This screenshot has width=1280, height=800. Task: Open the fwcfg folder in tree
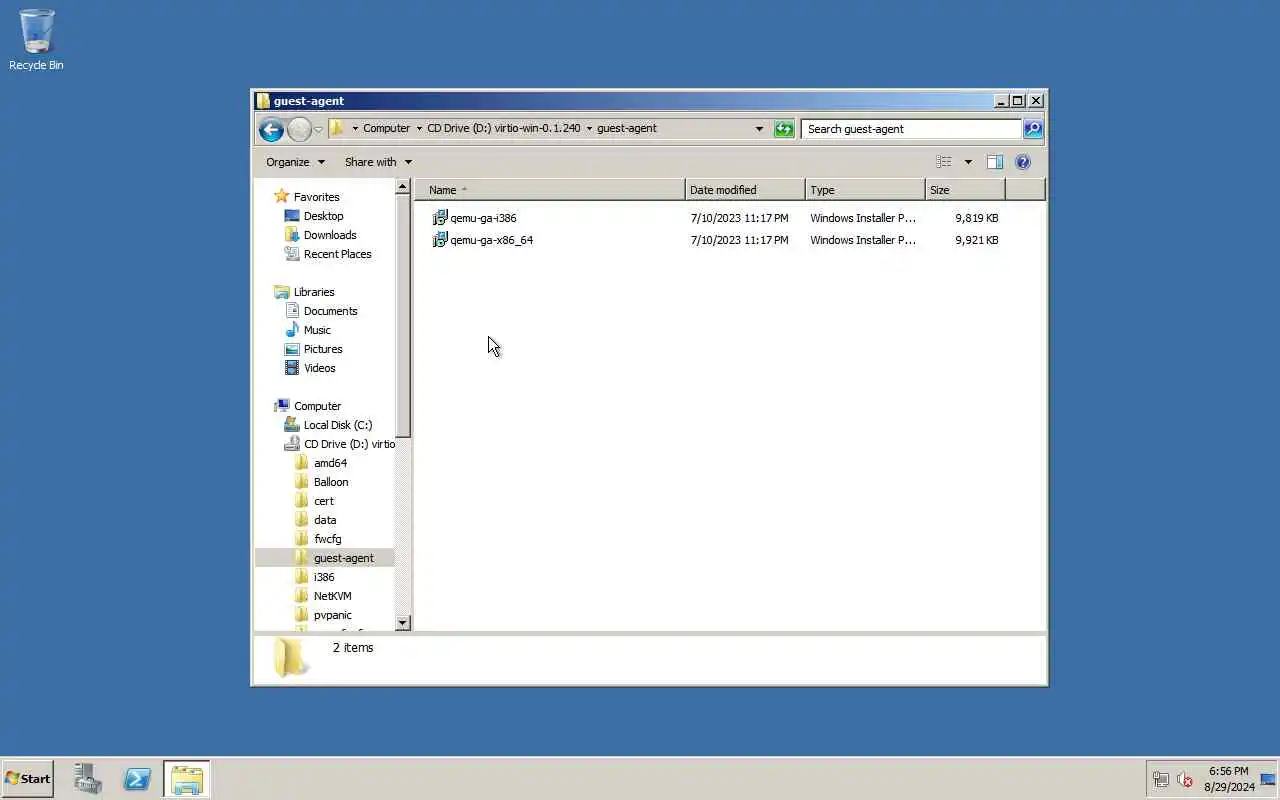[318, 539]
